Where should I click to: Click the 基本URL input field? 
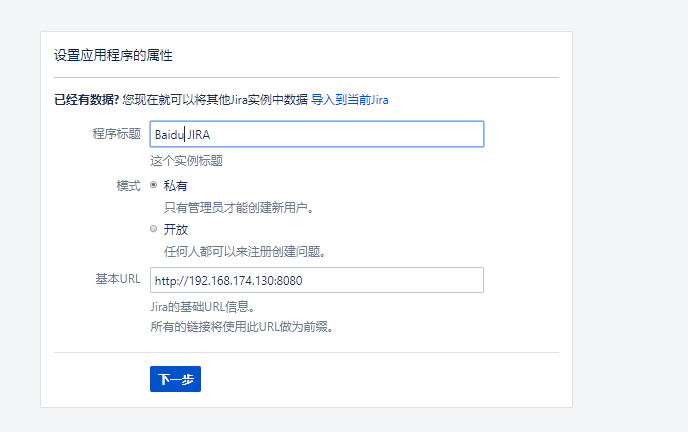(x=317, y=280)
